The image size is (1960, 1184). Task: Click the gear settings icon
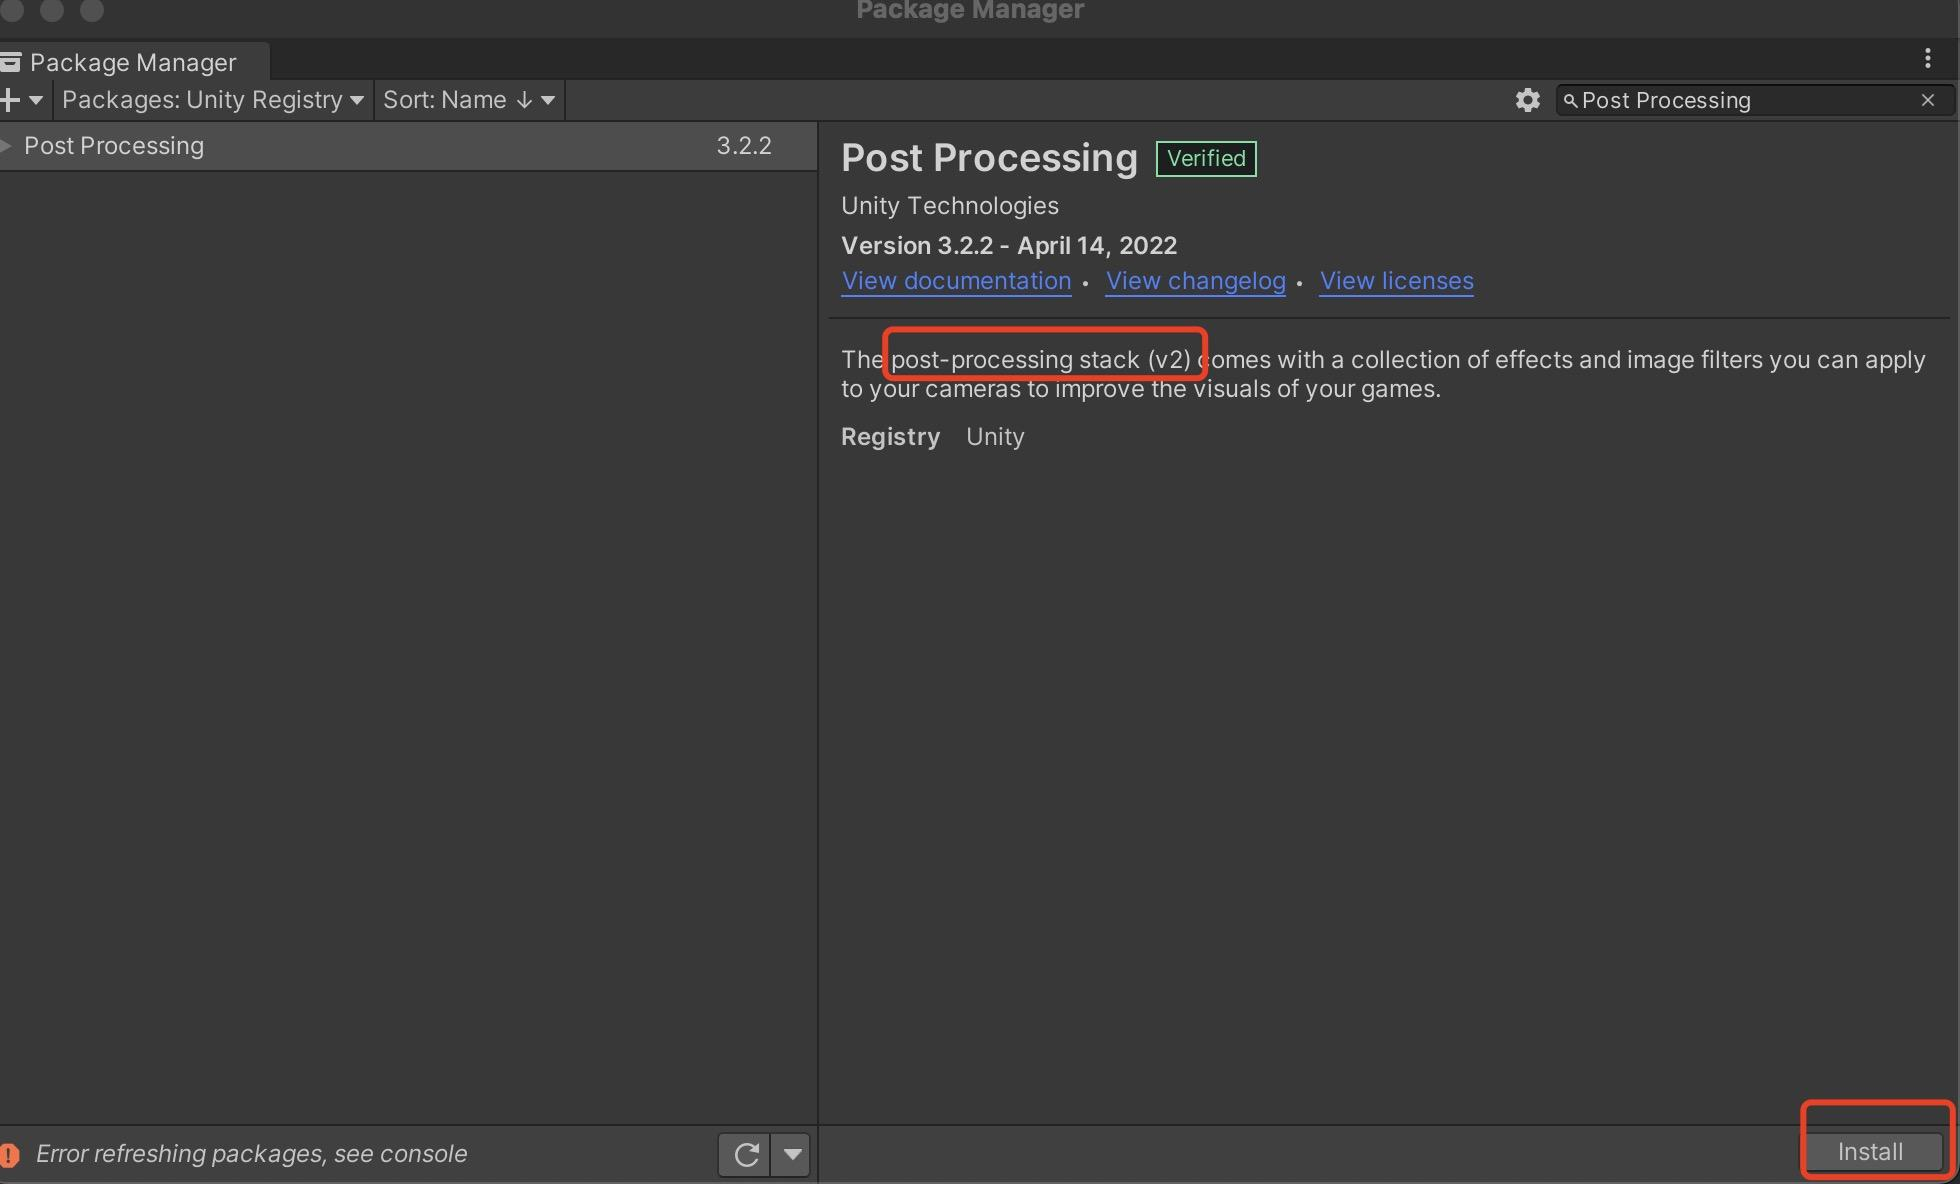pyautogui.click(x=1527, y=100)
